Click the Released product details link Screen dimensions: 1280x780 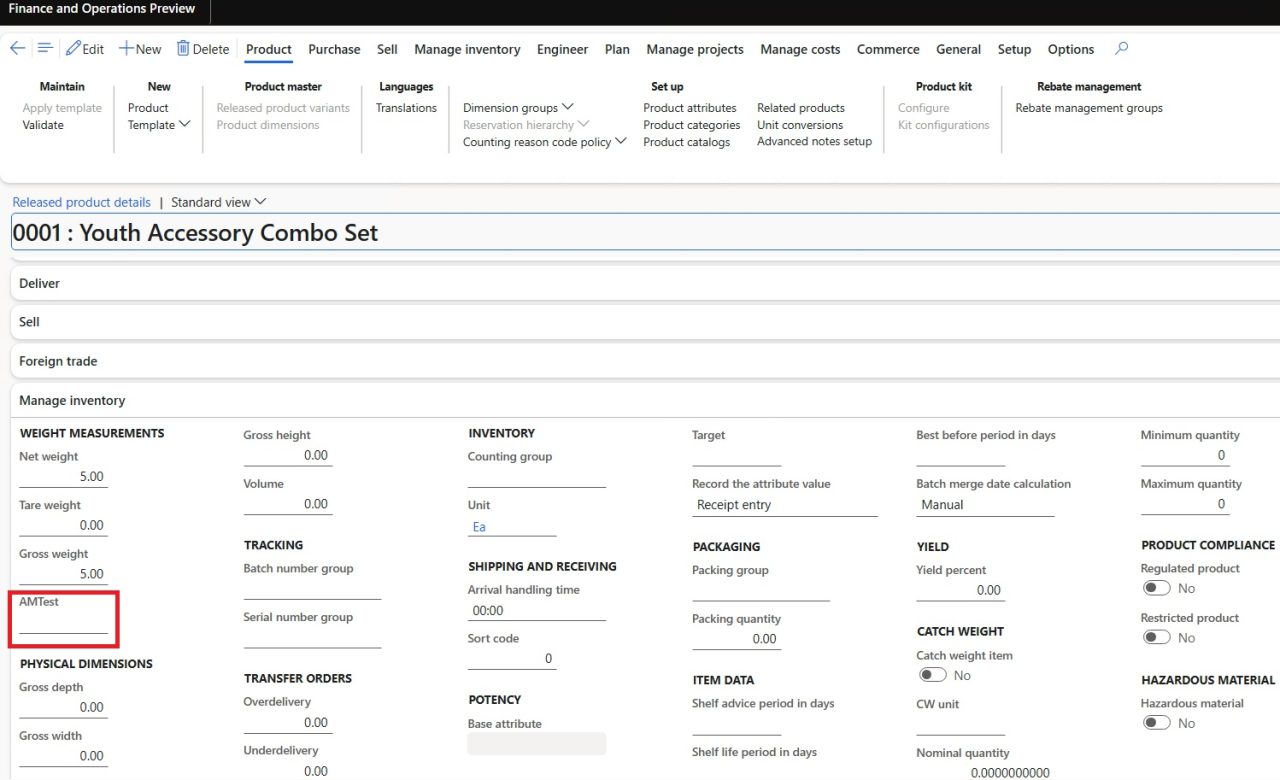click(81, 201)
